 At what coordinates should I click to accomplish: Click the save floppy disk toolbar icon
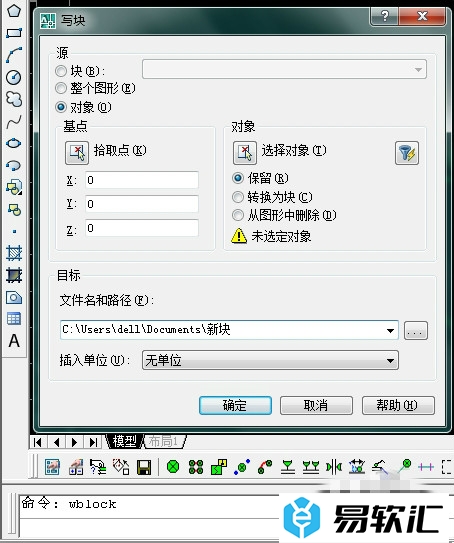tap(144, 467)
